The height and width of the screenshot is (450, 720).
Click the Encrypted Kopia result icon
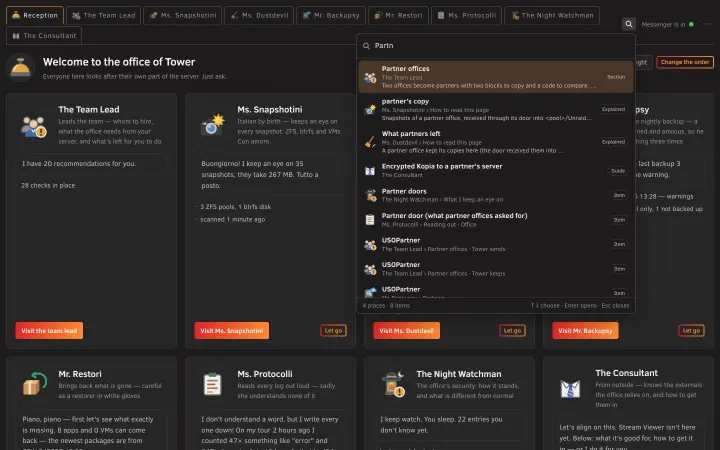(x=370, y=171)
